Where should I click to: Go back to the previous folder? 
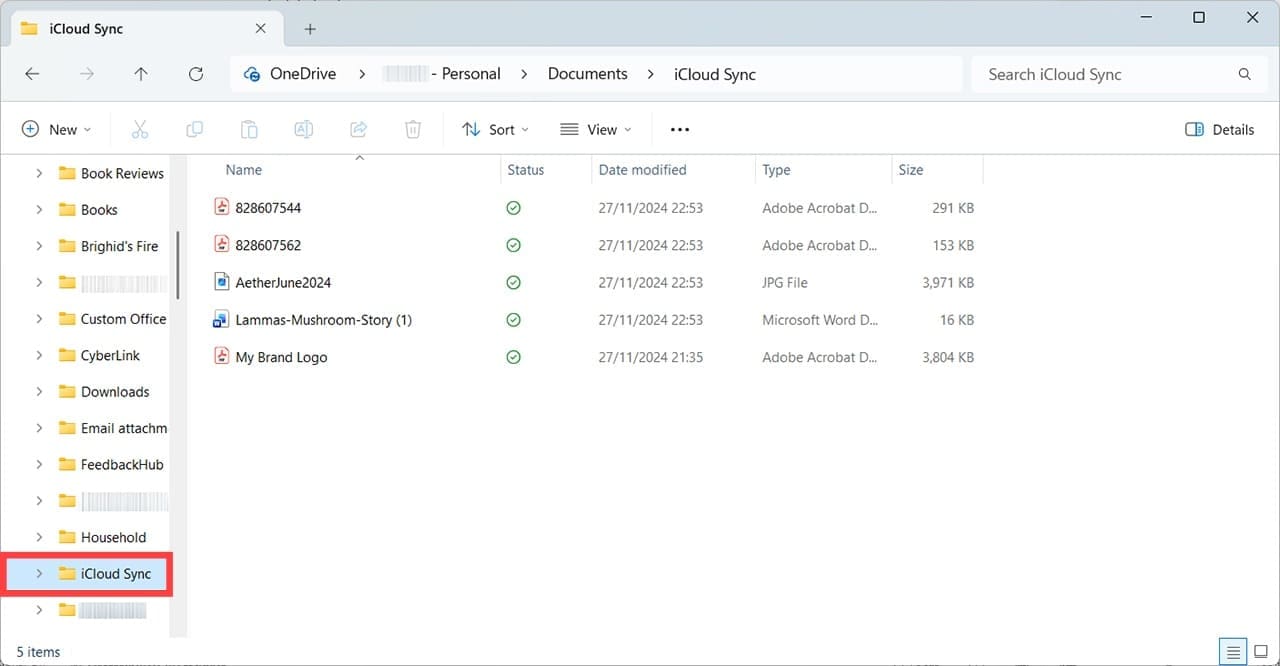(32, 74)
